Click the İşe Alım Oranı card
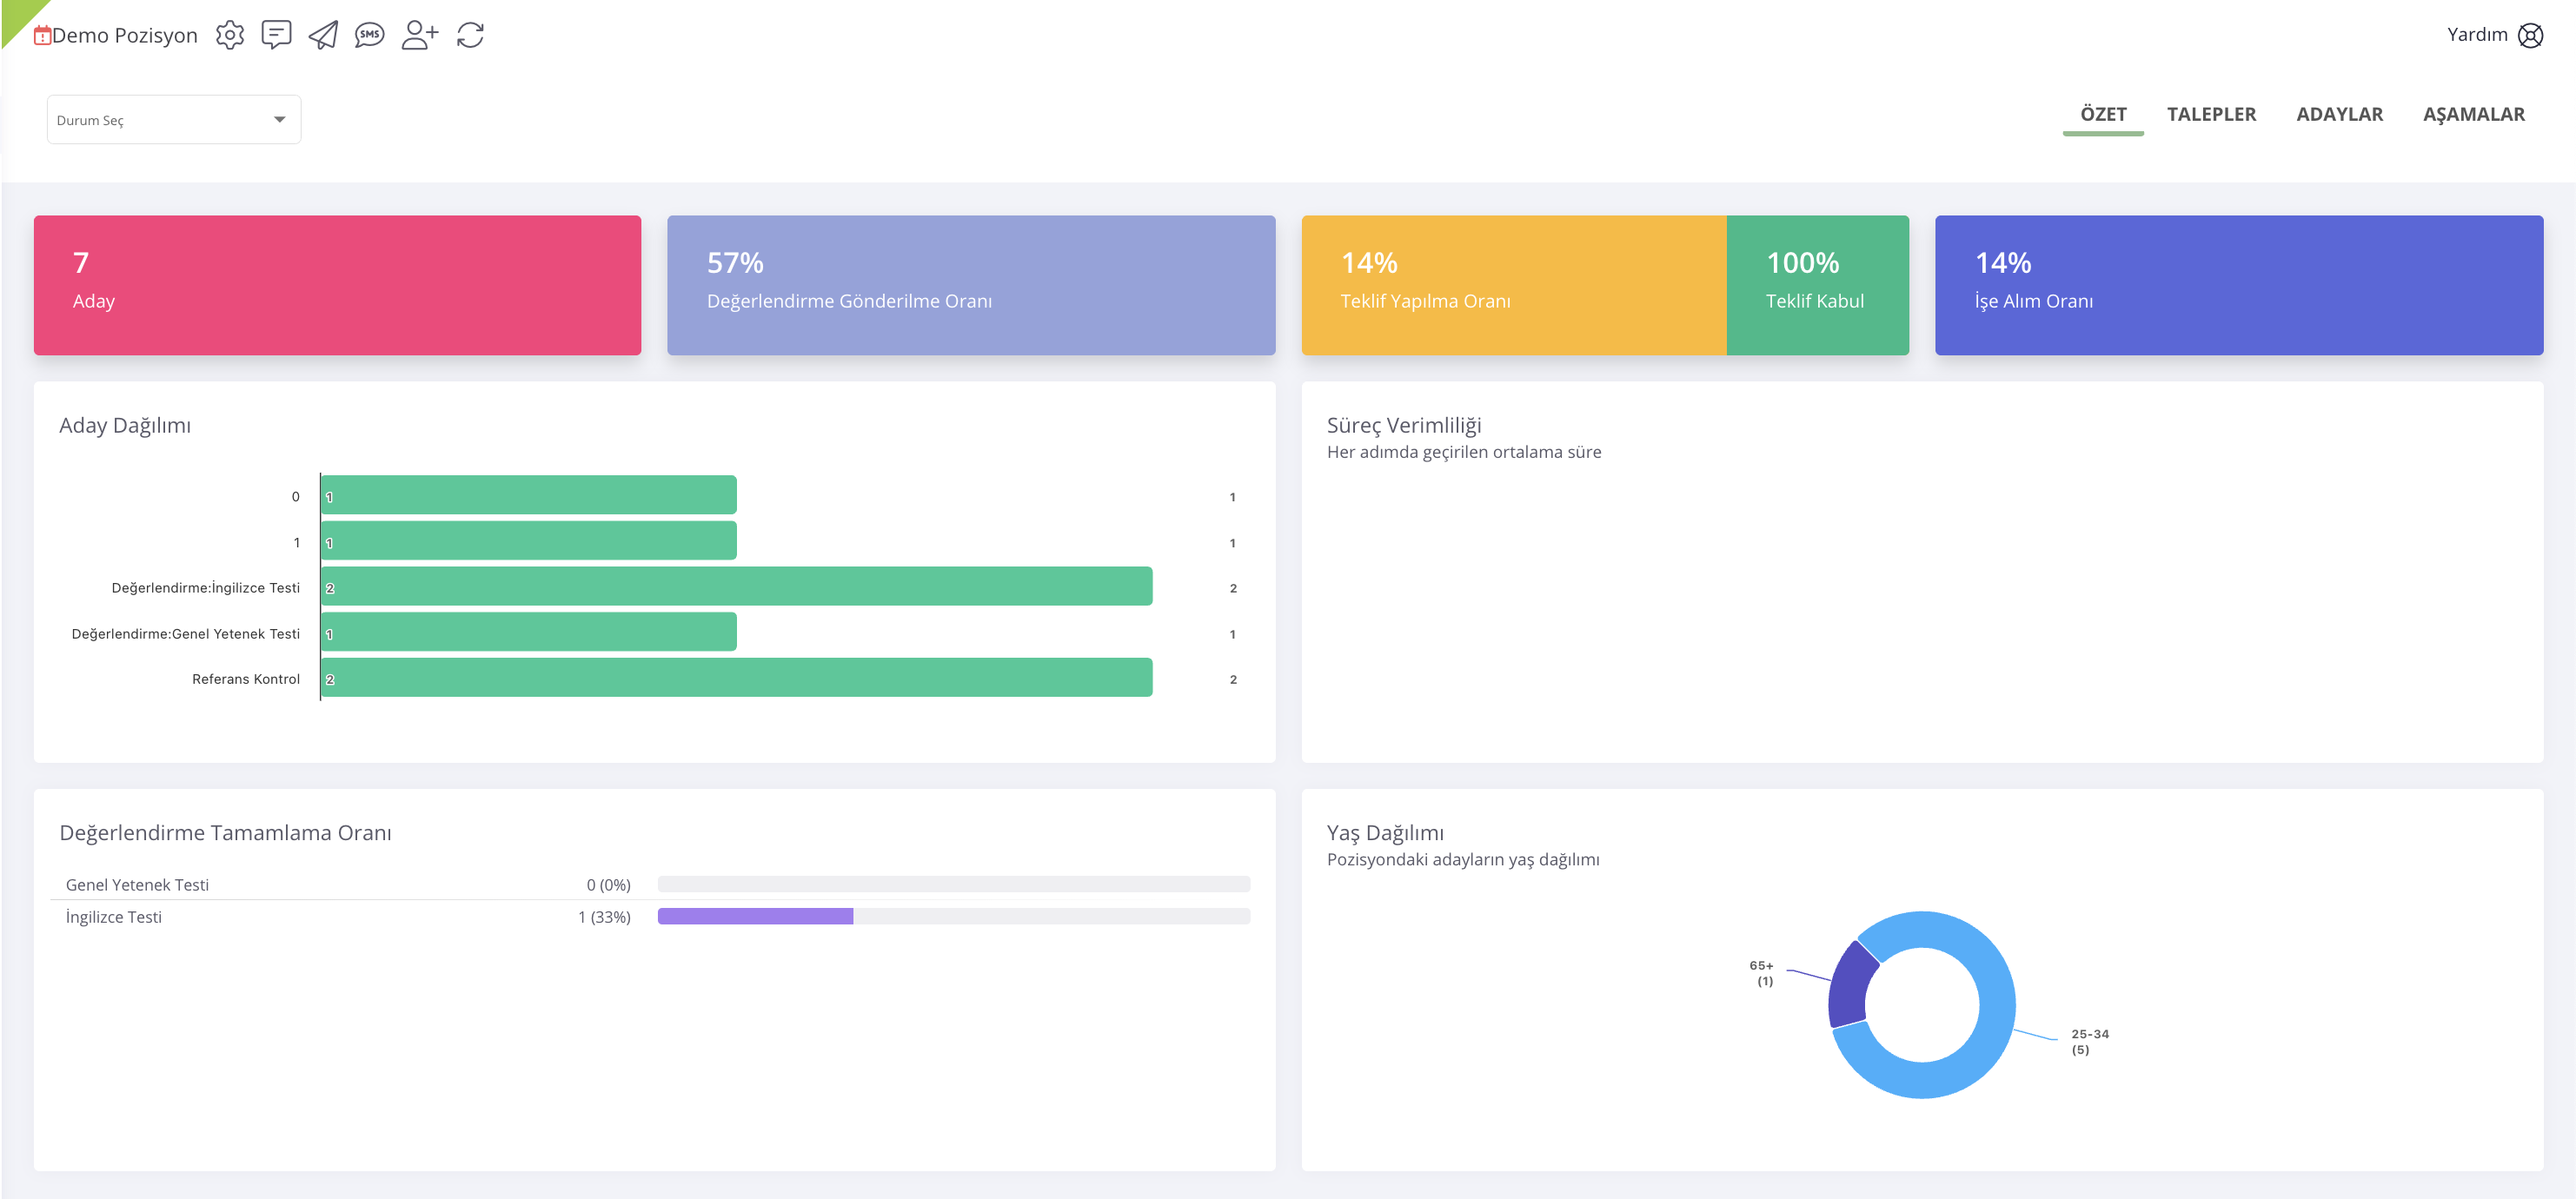 click(2238, 285)
